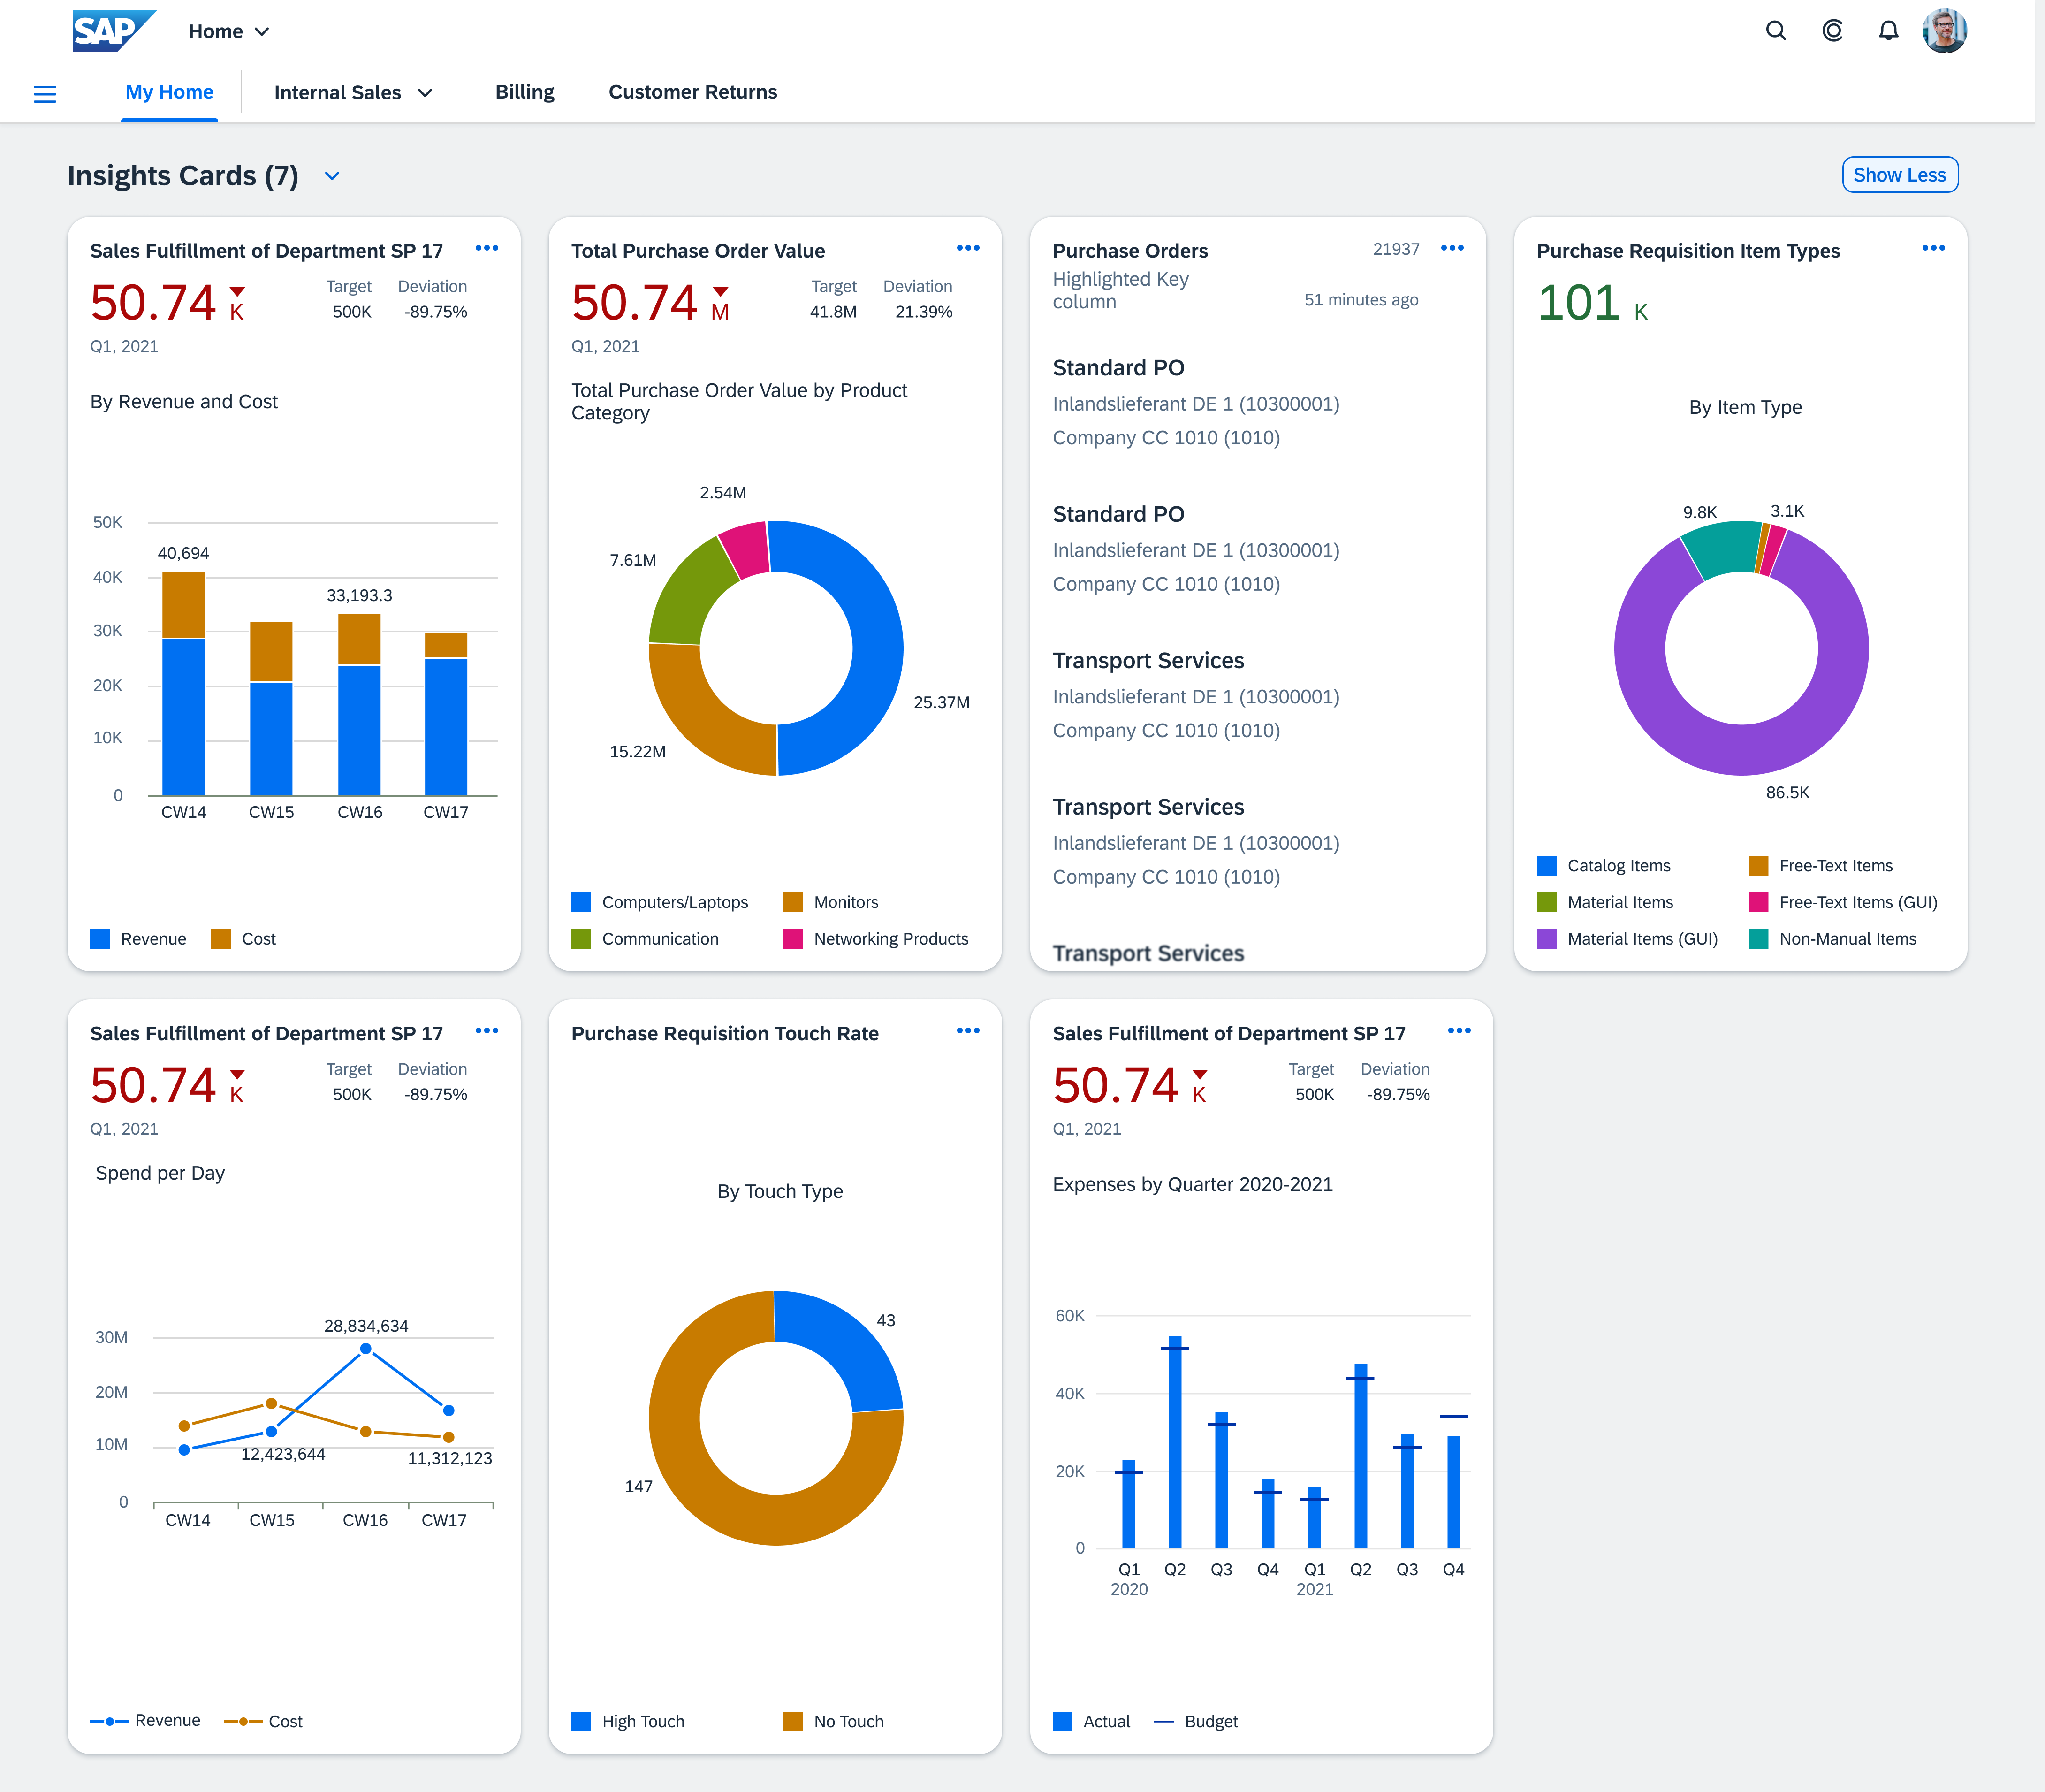
Task: Expand the Internal Sales tab dropdown arrow
Action: tap(425, 93)
